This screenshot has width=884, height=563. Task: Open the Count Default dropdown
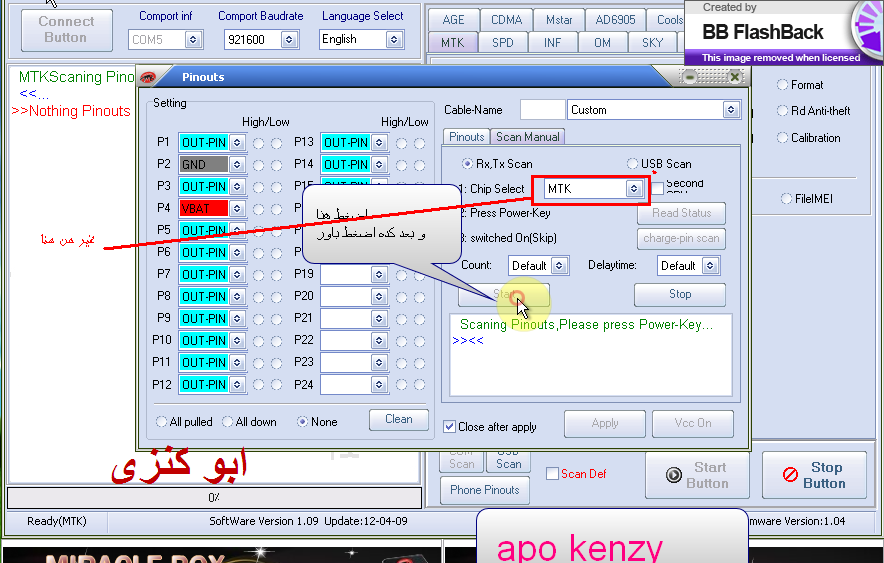tap(559, 266)
